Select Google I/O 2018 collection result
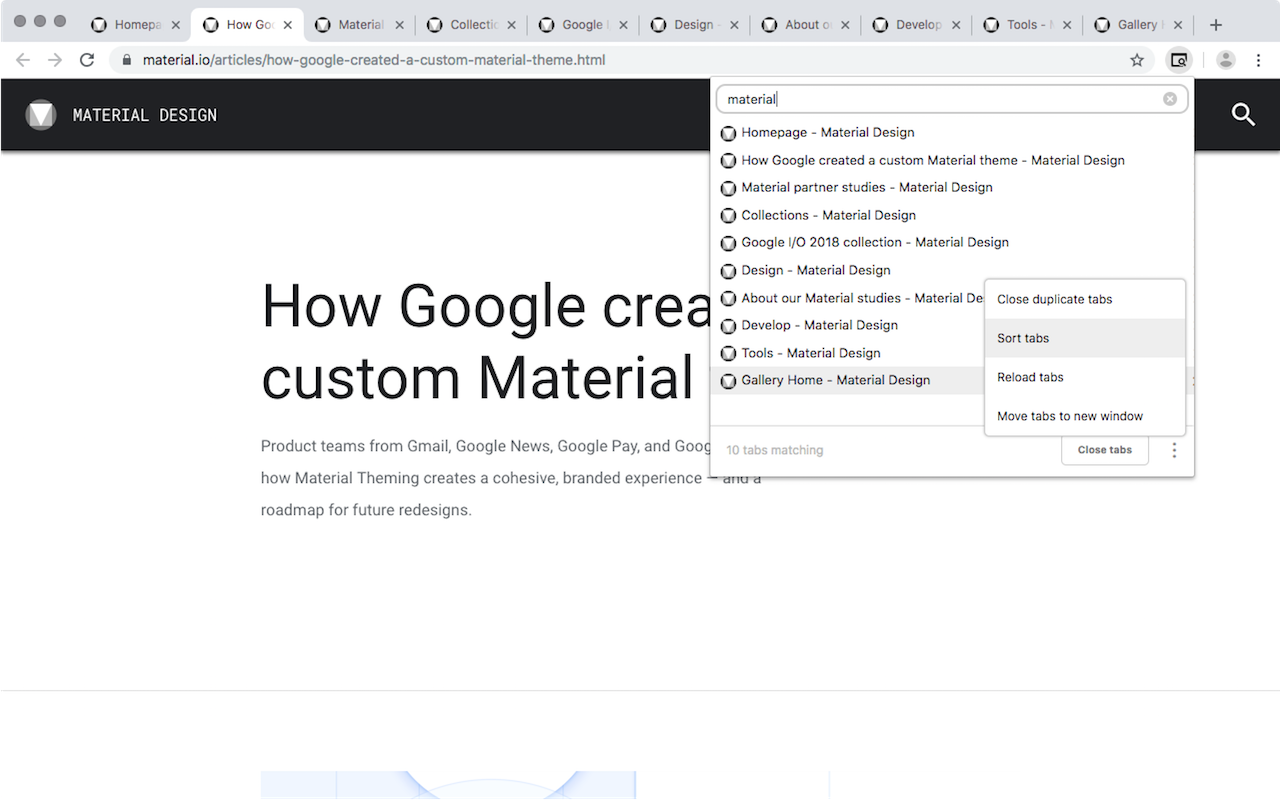Viewport: 1280px width, 800px height. (x=952, y=242)
